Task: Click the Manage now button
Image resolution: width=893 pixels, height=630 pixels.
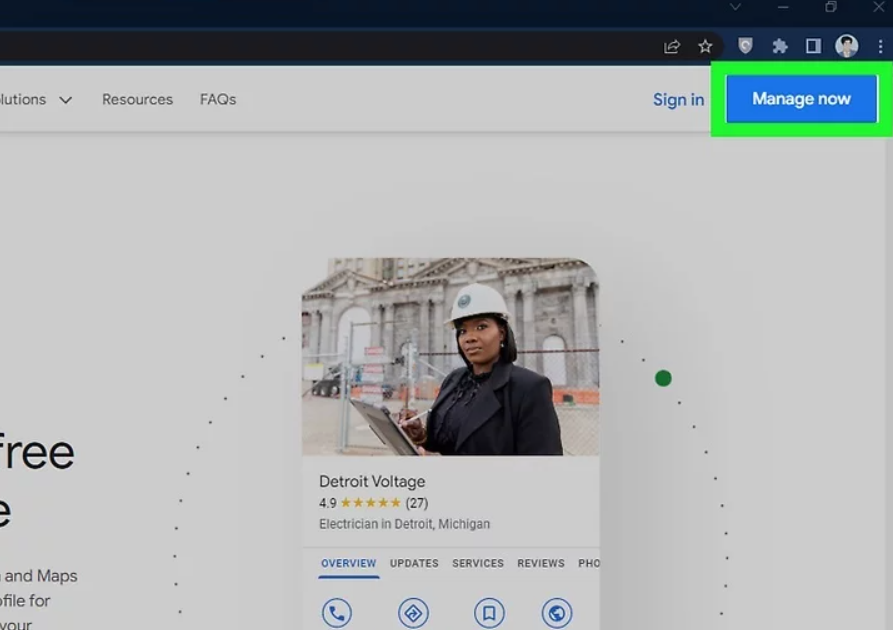Action: (x=801, y=99)
